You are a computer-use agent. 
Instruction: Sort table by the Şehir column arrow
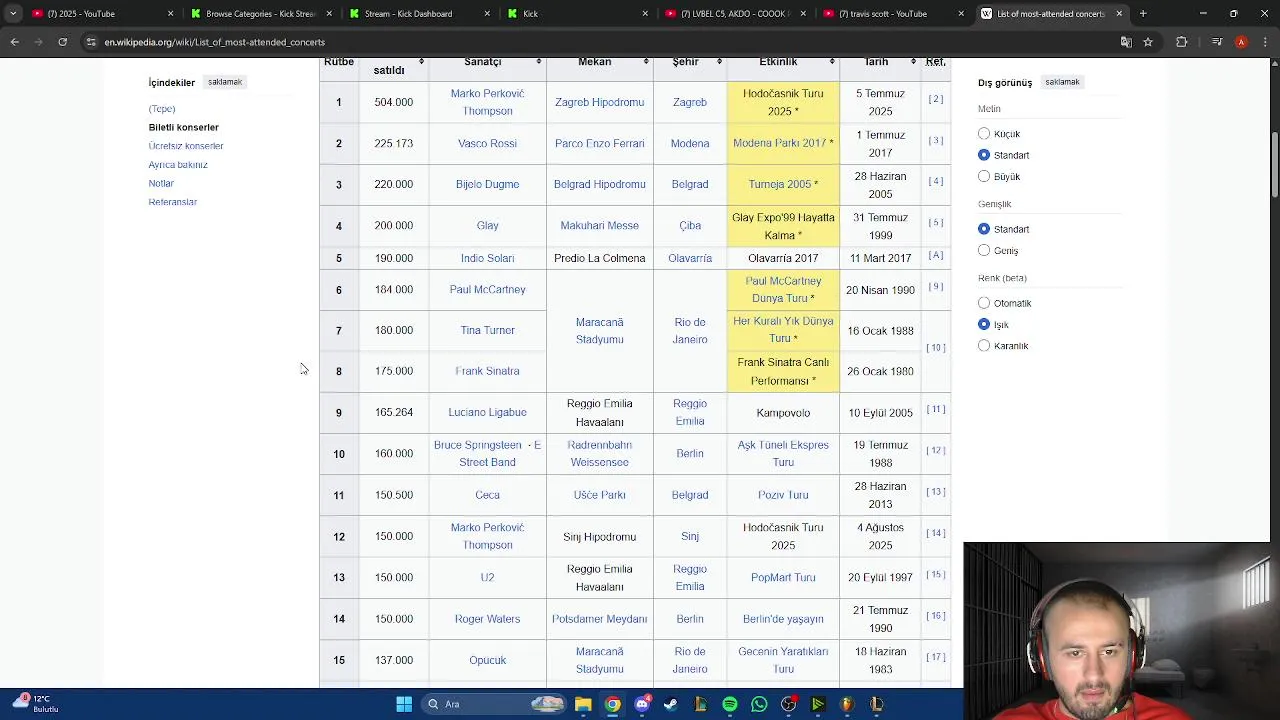click(720, 62)
